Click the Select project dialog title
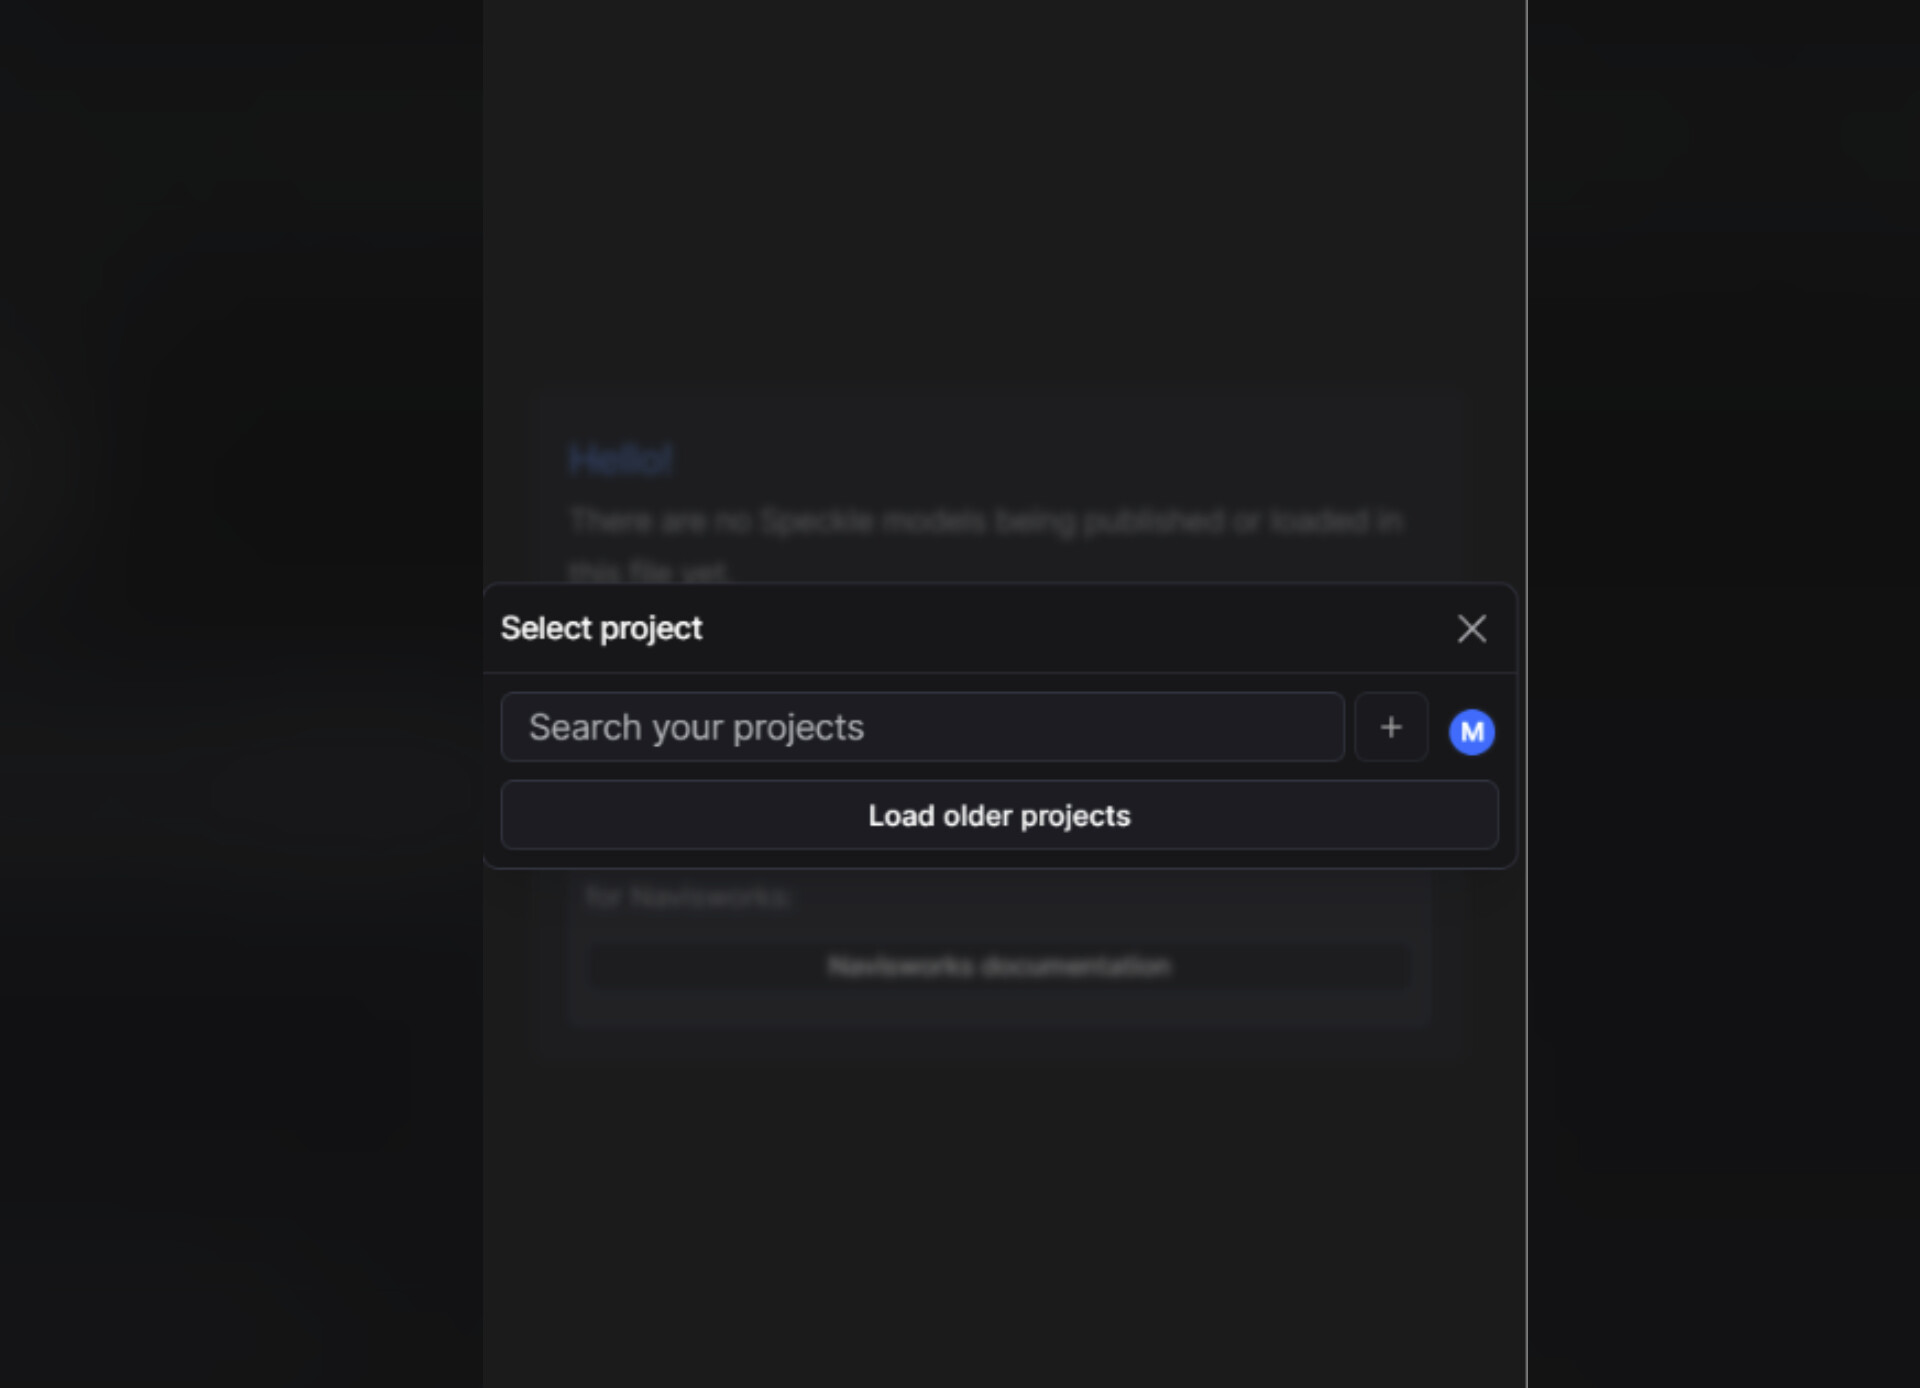 pos(601,628)
